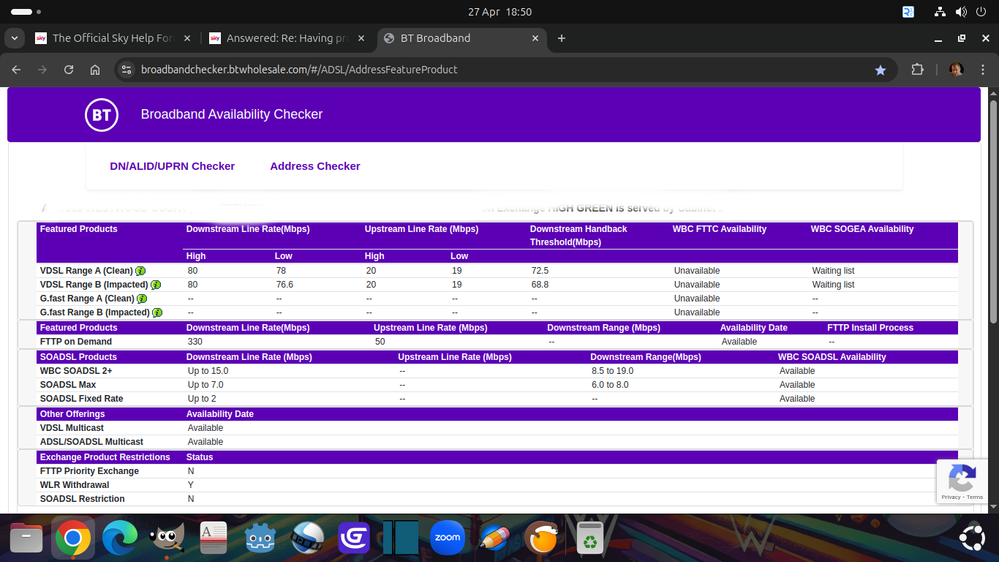Click info icon beside G.fast Range A (Clean)
The image size is (999, 562).
(142, 299)
